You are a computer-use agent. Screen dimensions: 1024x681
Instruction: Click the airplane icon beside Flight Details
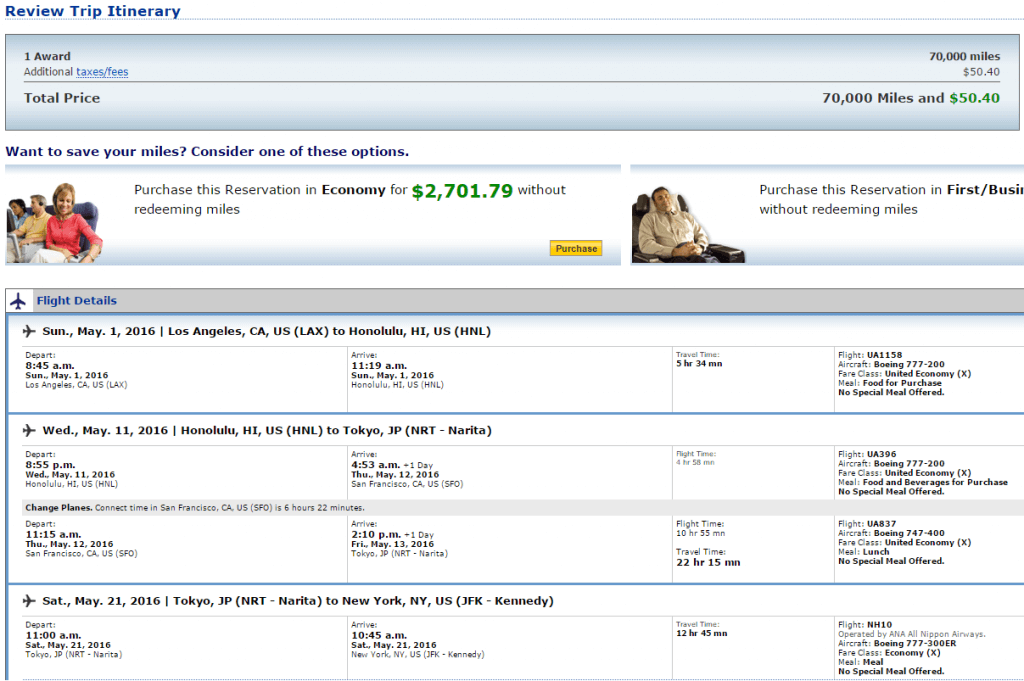(x=19, y=301)
